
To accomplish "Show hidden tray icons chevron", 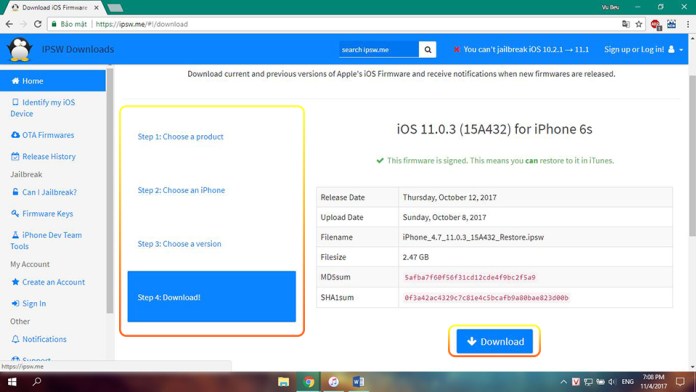I will coord(563,382).
